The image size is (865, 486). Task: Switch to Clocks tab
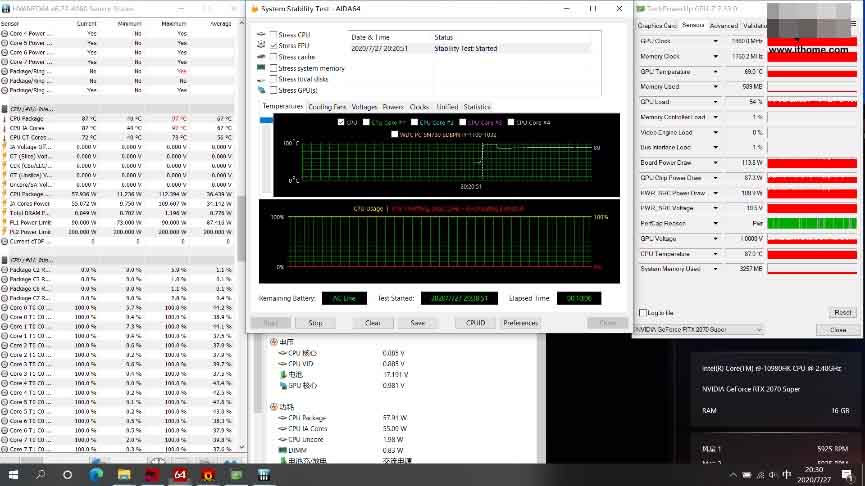click(419, 107)
